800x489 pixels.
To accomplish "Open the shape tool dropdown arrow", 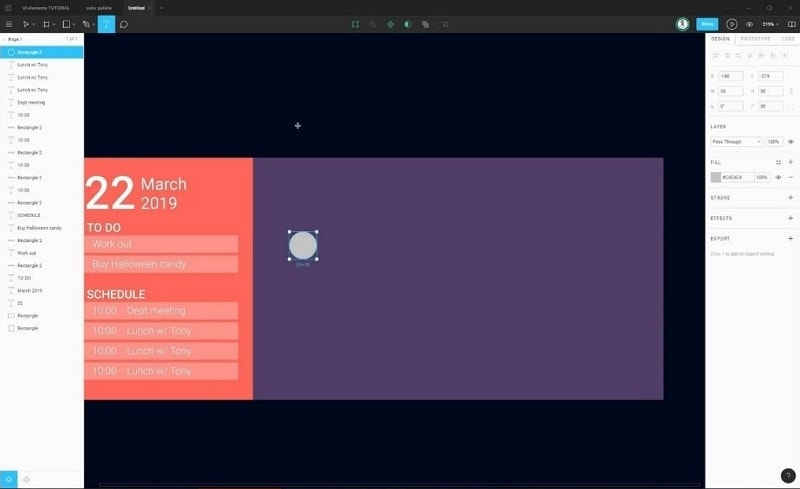I will 74,25.
